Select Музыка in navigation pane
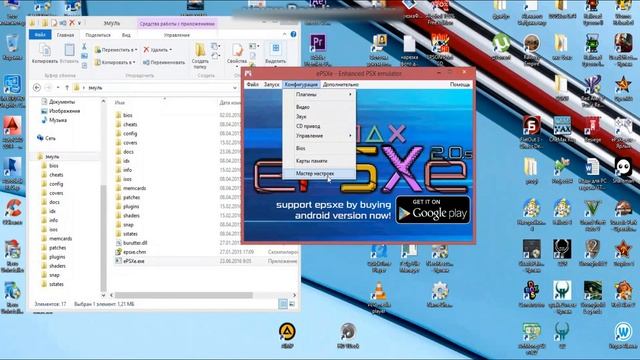640x360 pixels. click(58, 120)
